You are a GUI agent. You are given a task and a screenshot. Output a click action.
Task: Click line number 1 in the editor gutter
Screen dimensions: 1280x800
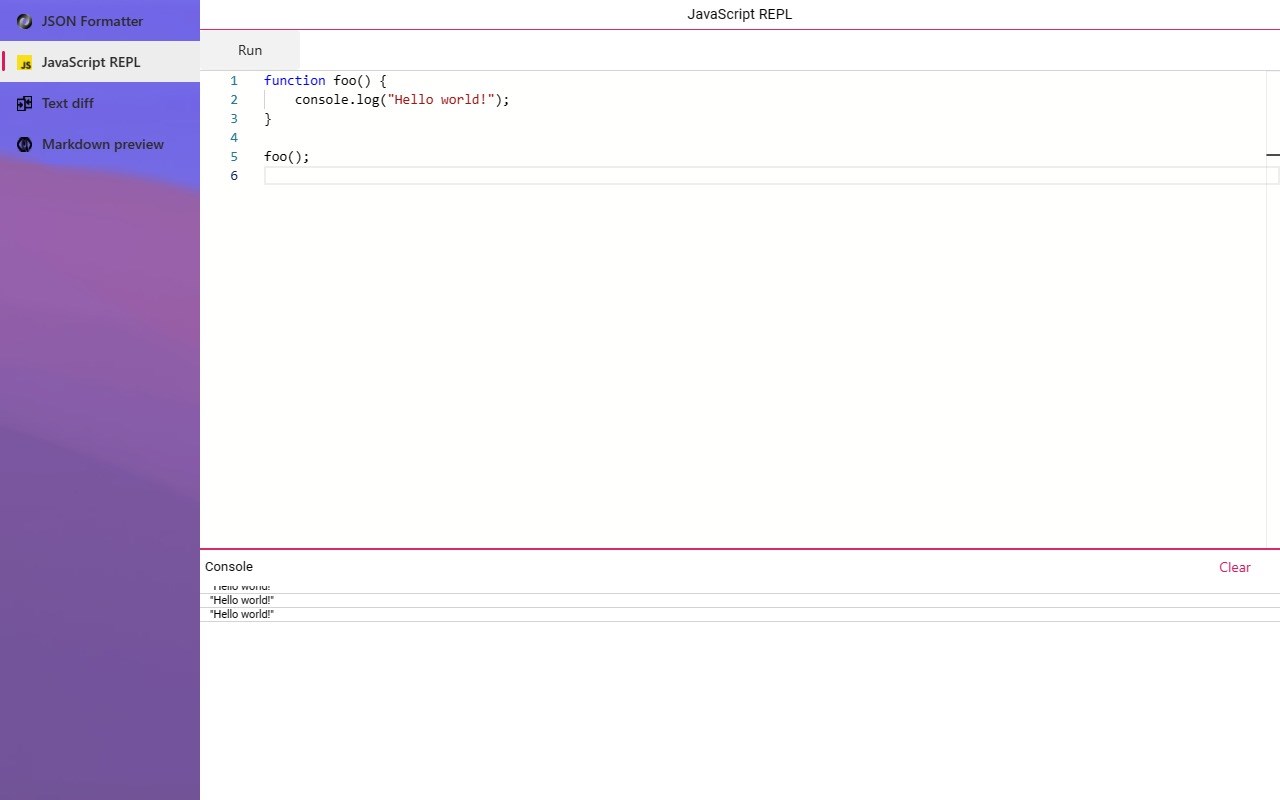(234, 80)
